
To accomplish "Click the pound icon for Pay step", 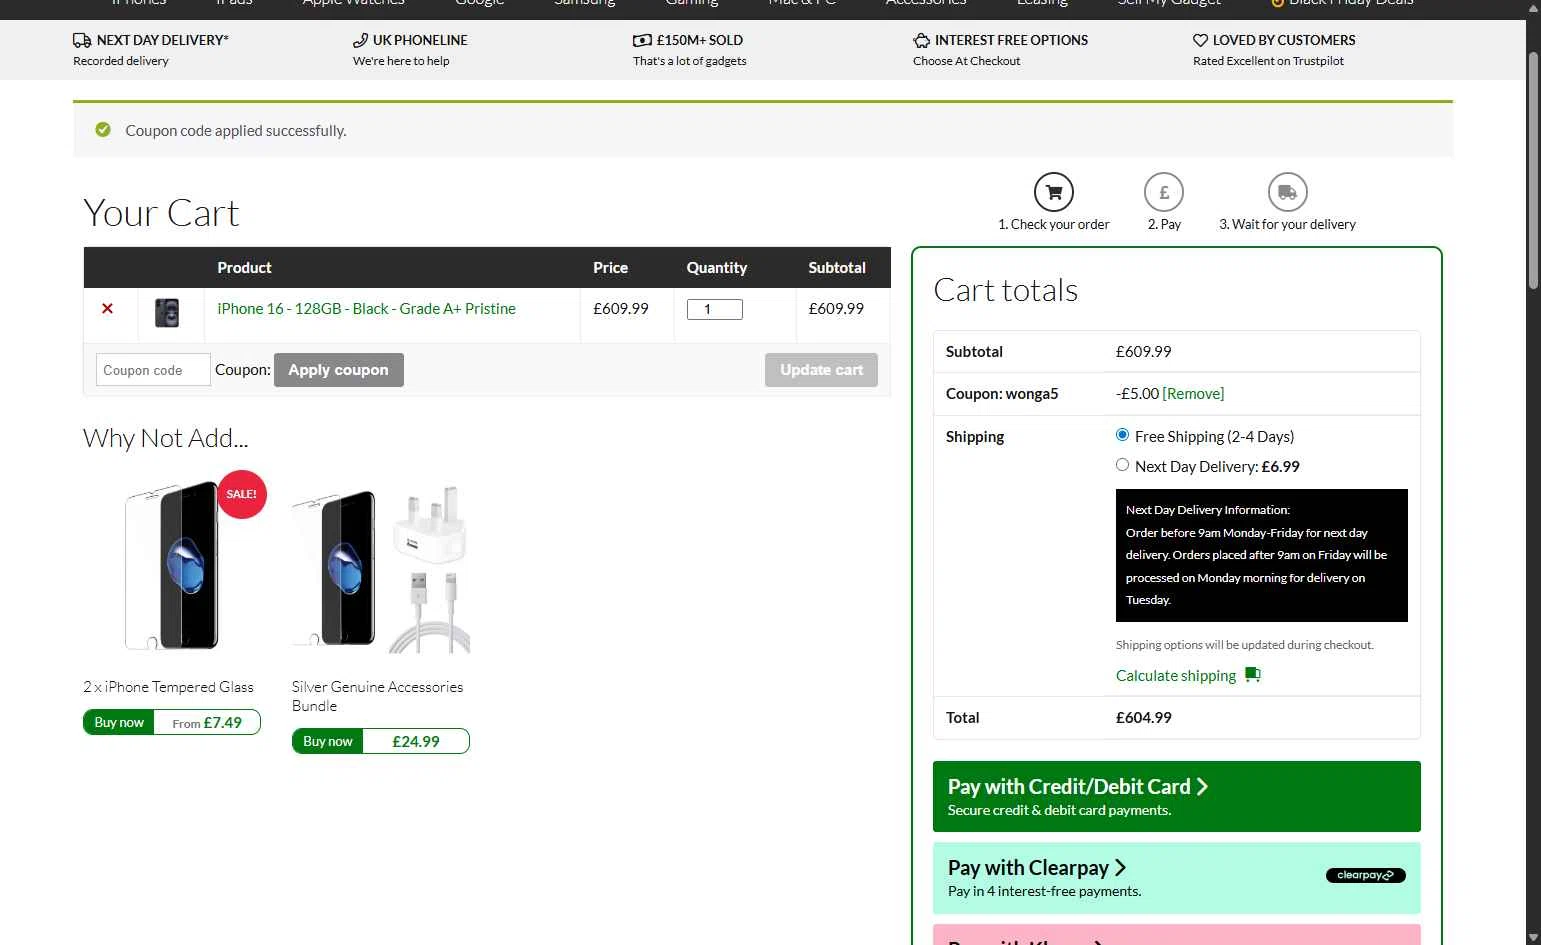I will [1164, 192].
